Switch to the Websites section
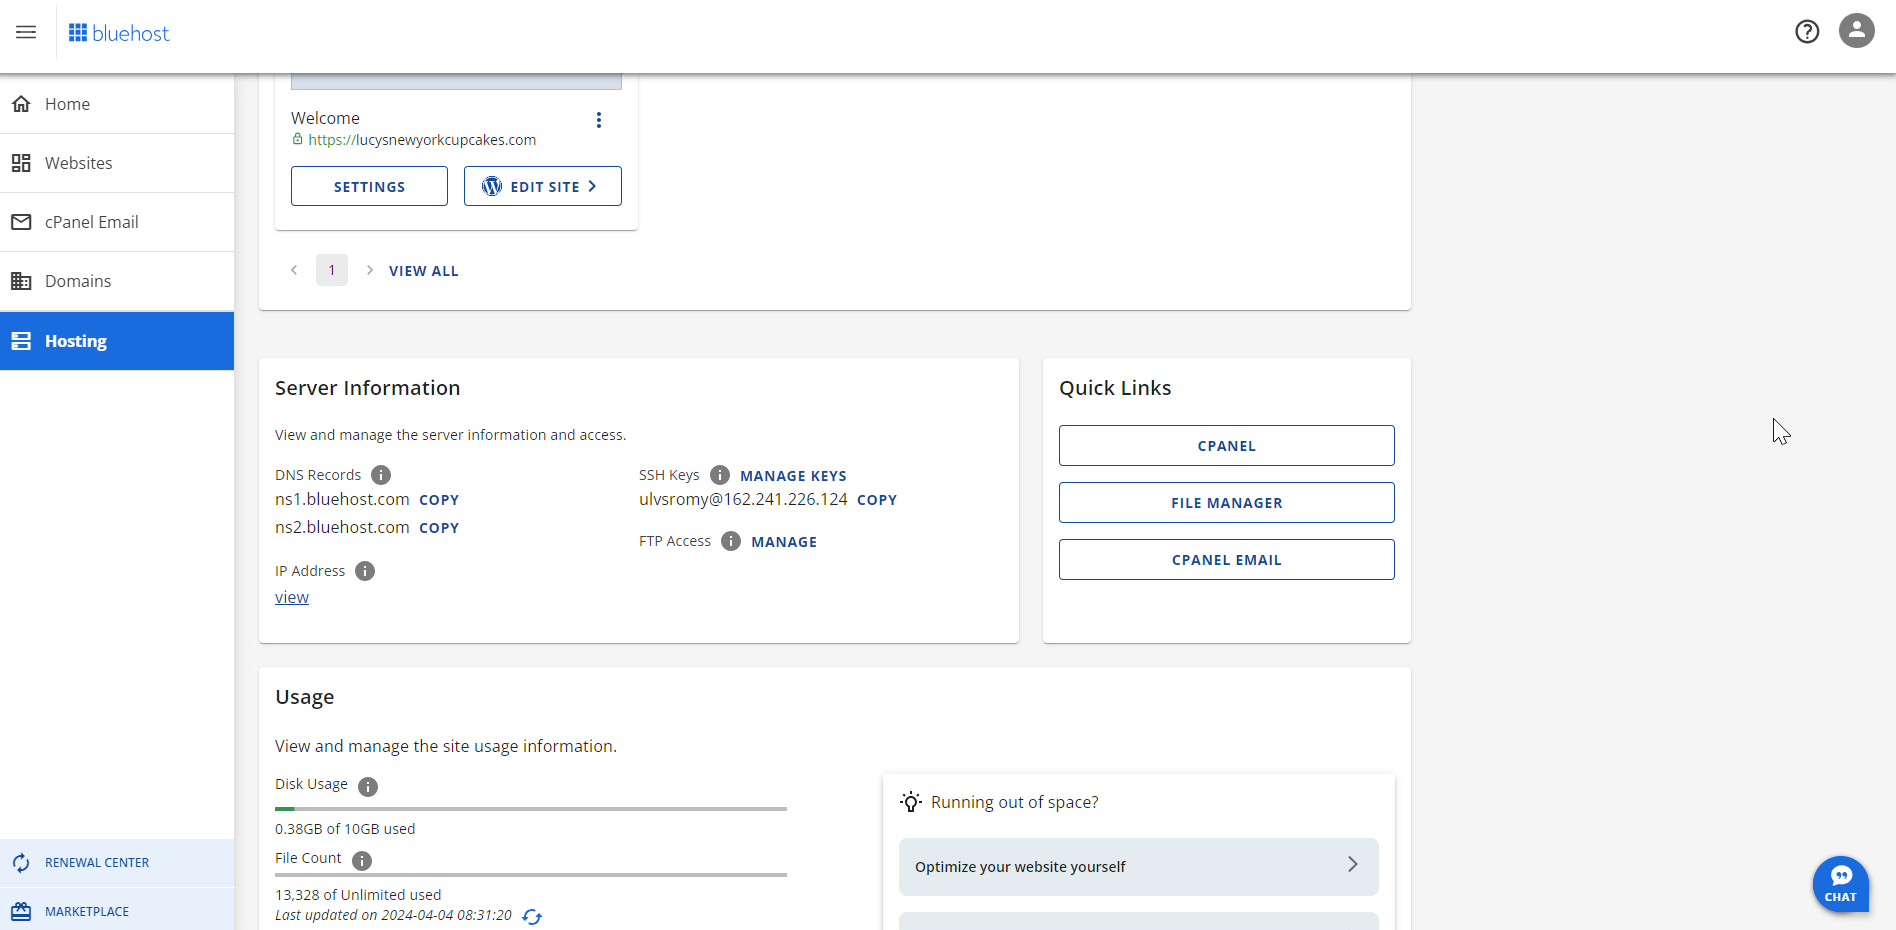This screenshot has height=930, width=1896. 78,162
